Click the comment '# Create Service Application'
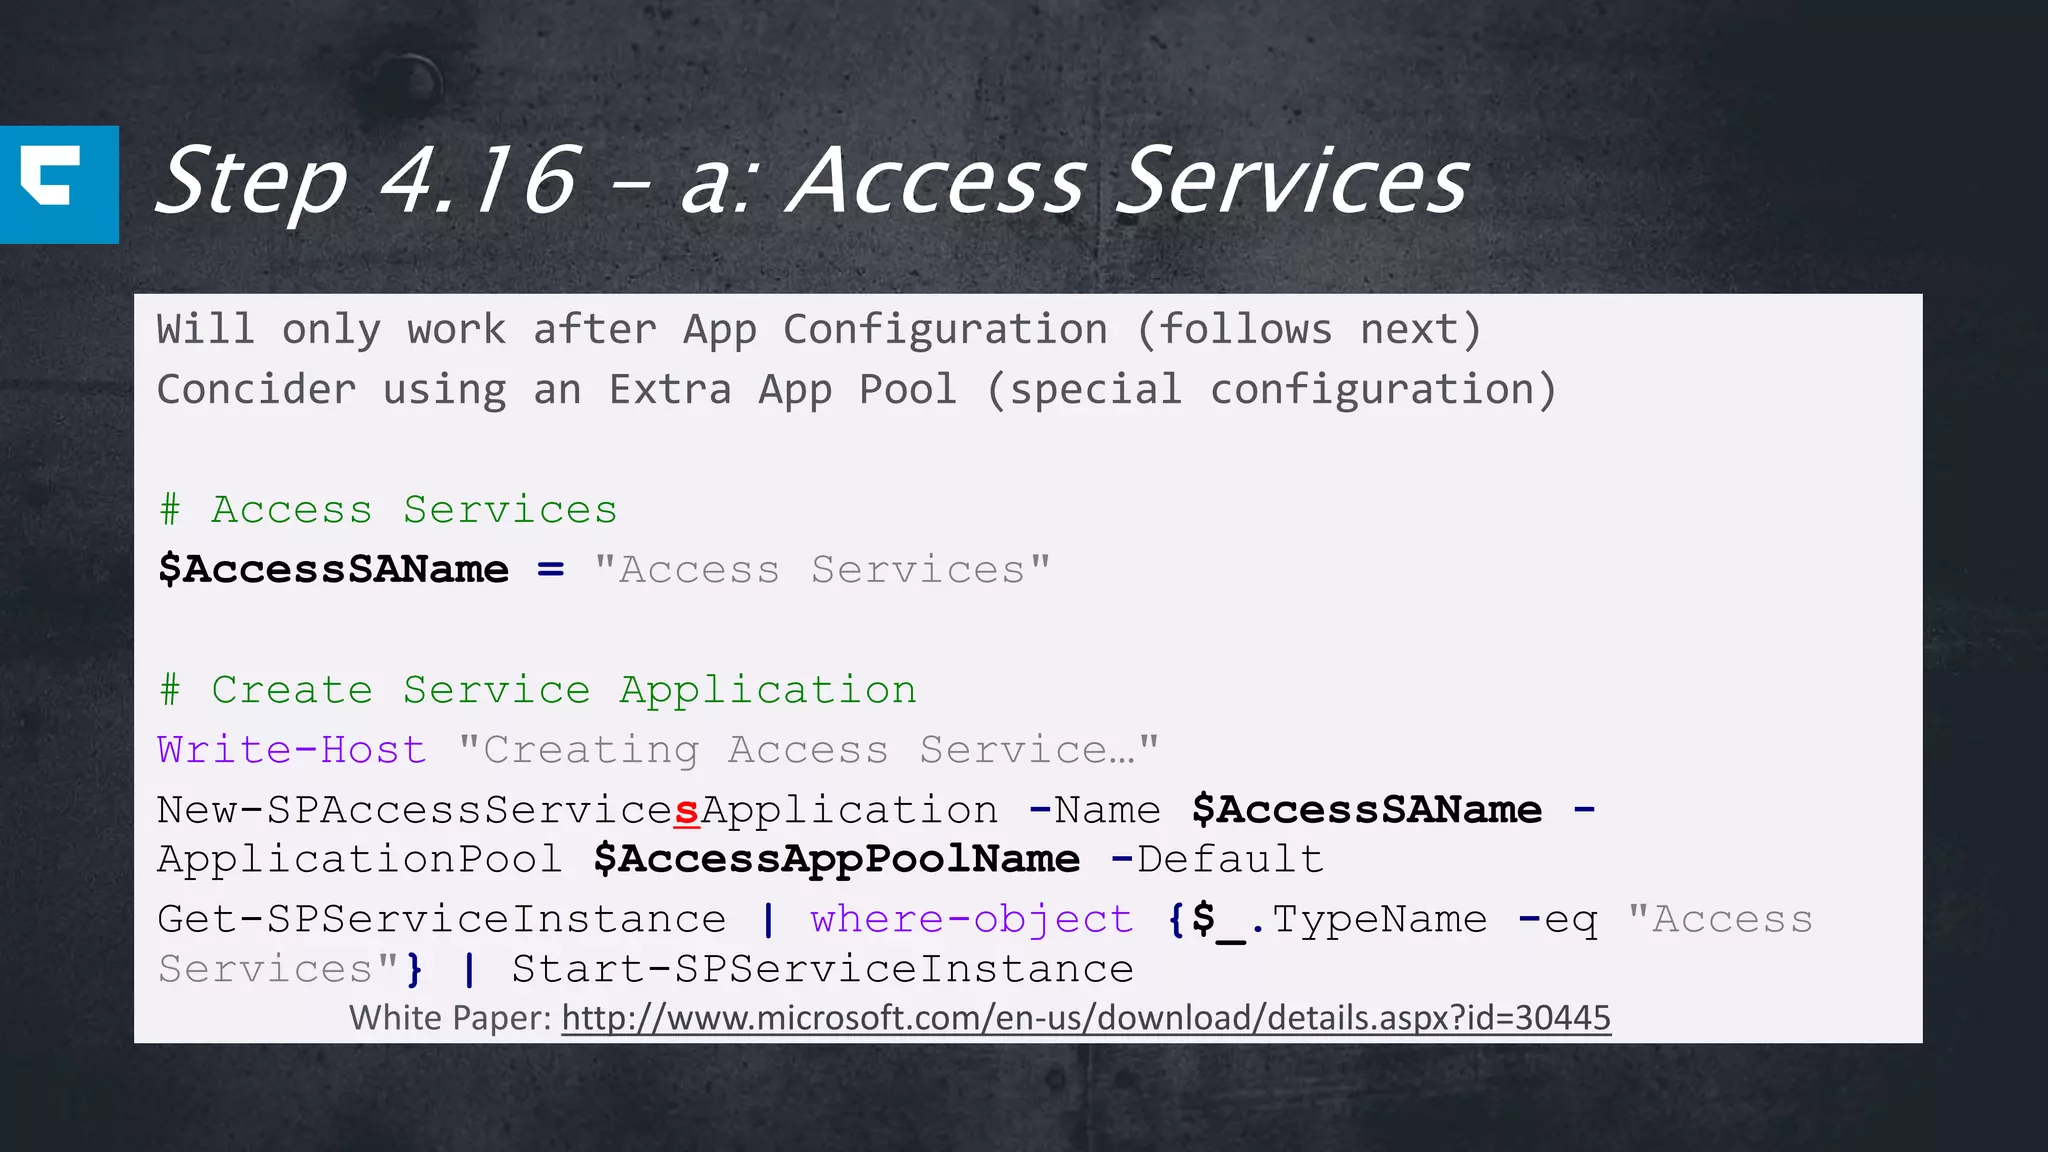This screenshot has height=1152, width=2048. tap(538, 690)
